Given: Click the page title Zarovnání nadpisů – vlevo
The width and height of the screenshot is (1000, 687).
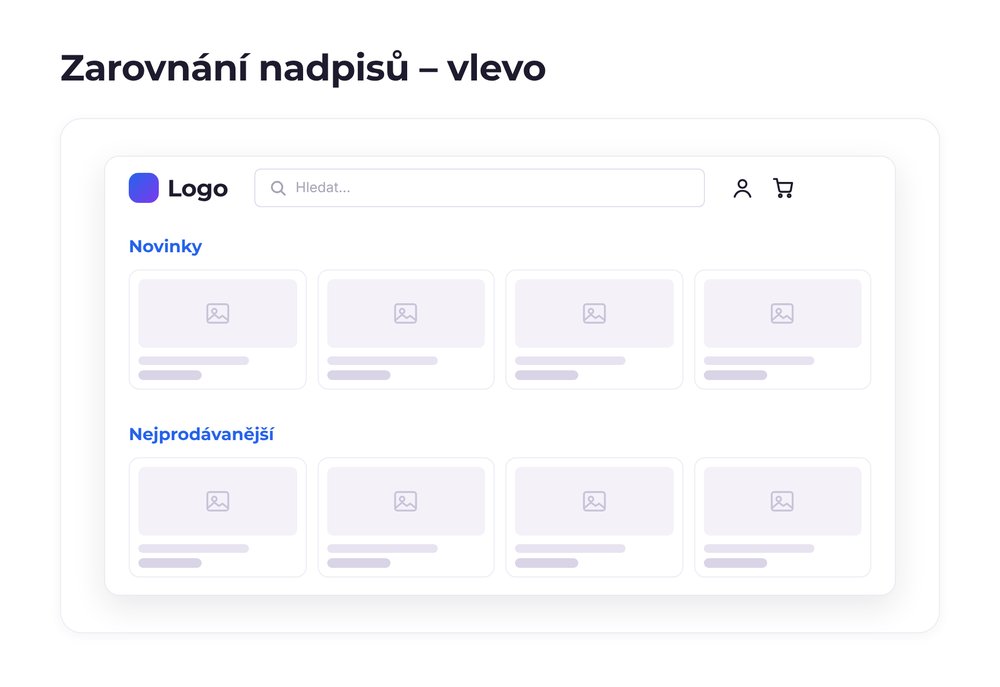Looking at the screenshot, I should [x=303, y=69].
